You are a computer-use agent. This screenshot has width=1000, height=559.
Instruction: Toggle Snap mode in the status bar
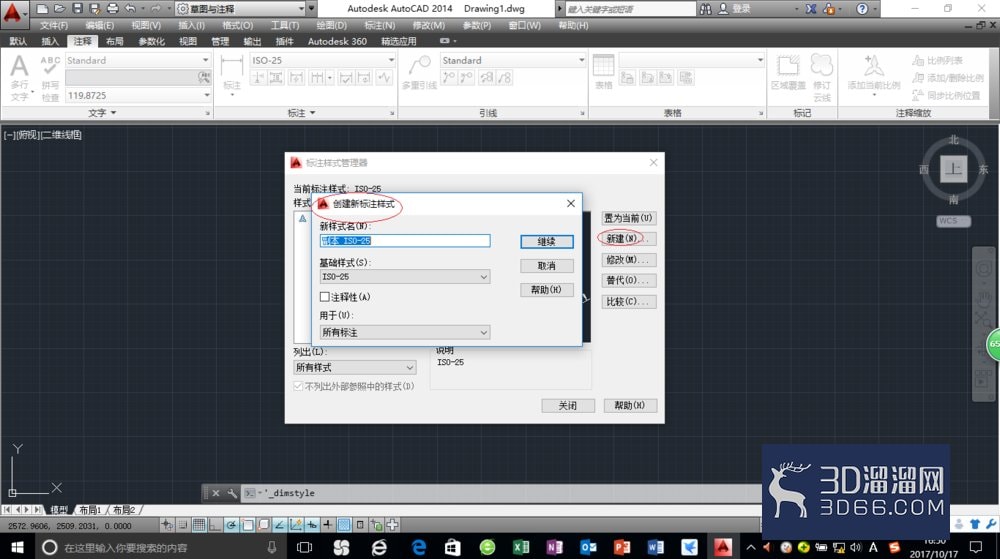[183, 525]
